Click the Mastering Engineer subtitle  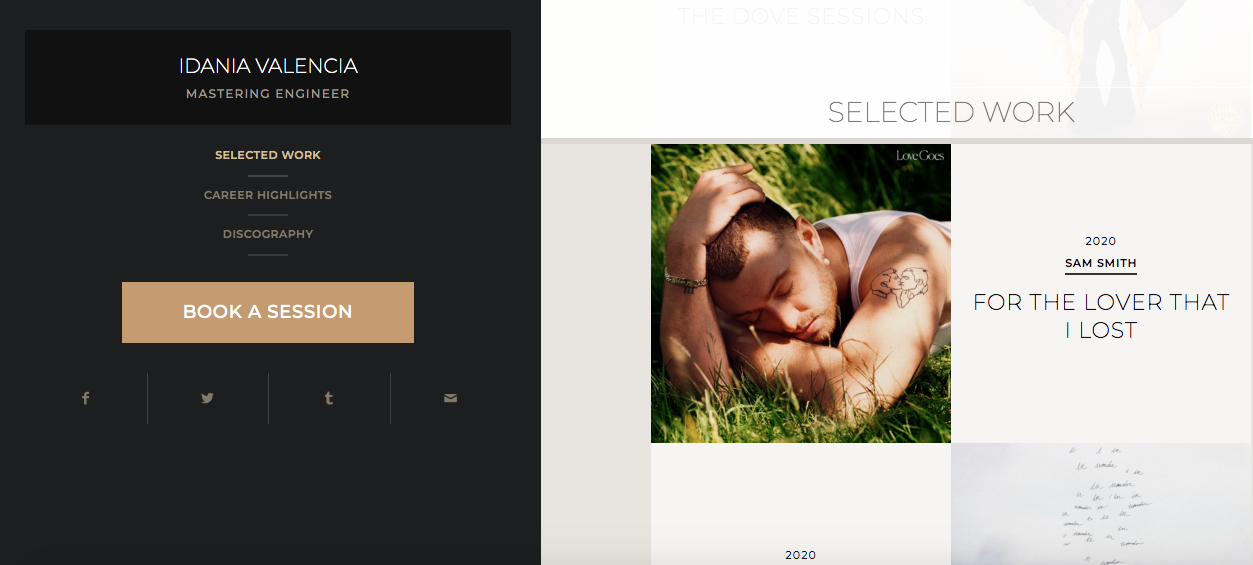coord(268,94)
